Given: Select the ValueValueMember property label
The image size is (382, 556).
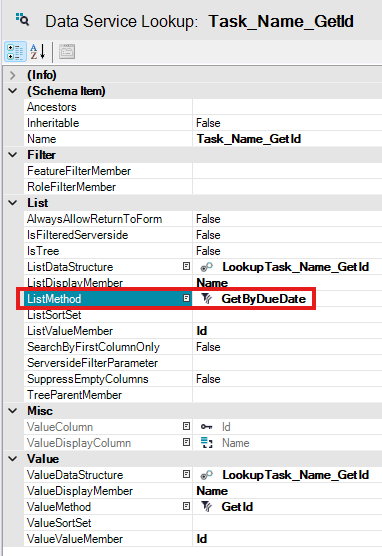Looking at the screenshot, I should coord(75,539).
